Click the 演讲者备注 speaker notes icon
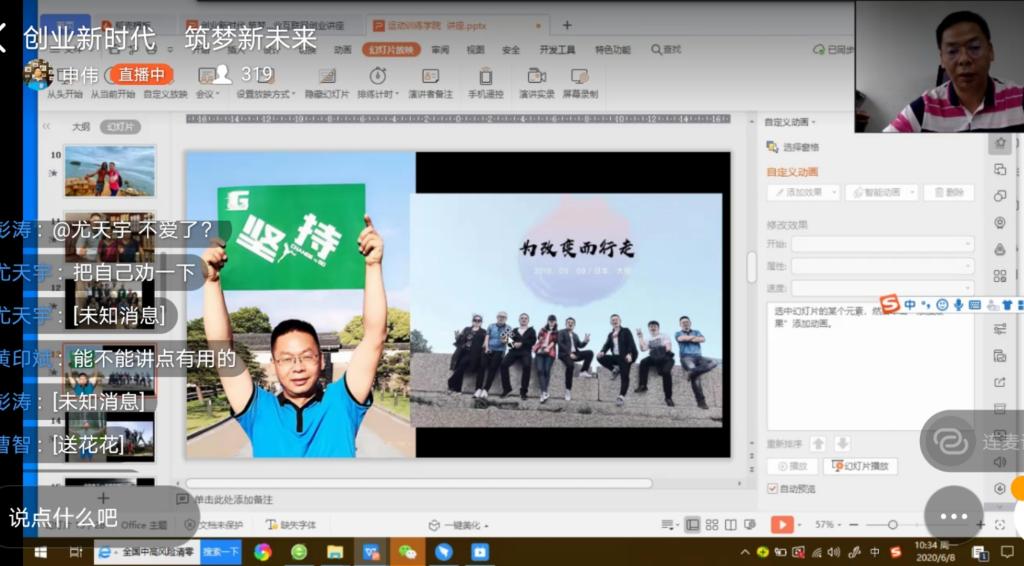 (430, 78)
